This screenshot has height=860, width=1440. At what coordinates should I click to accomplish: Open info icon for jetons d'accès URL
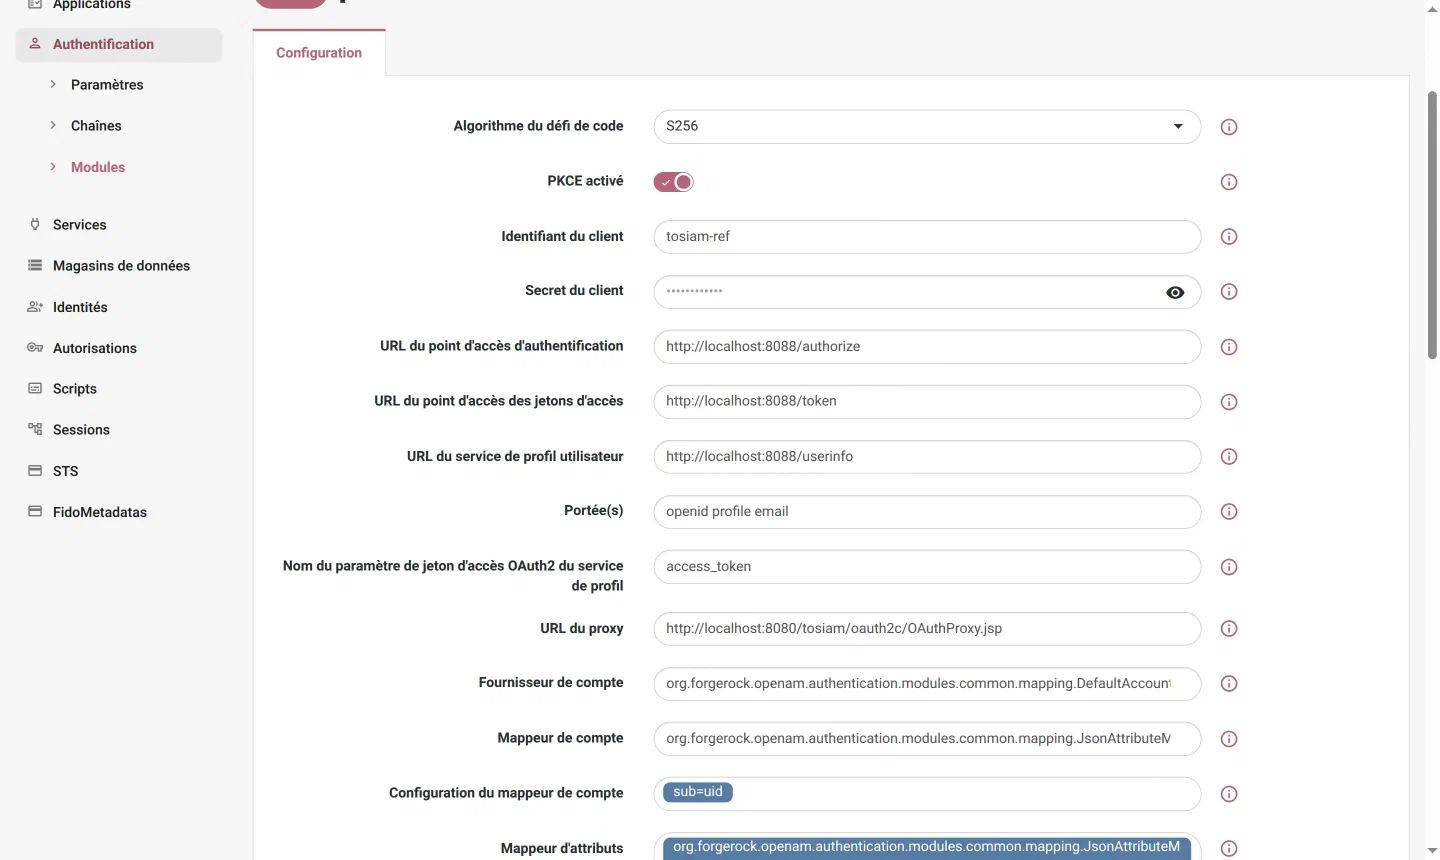pos(1229,402)
